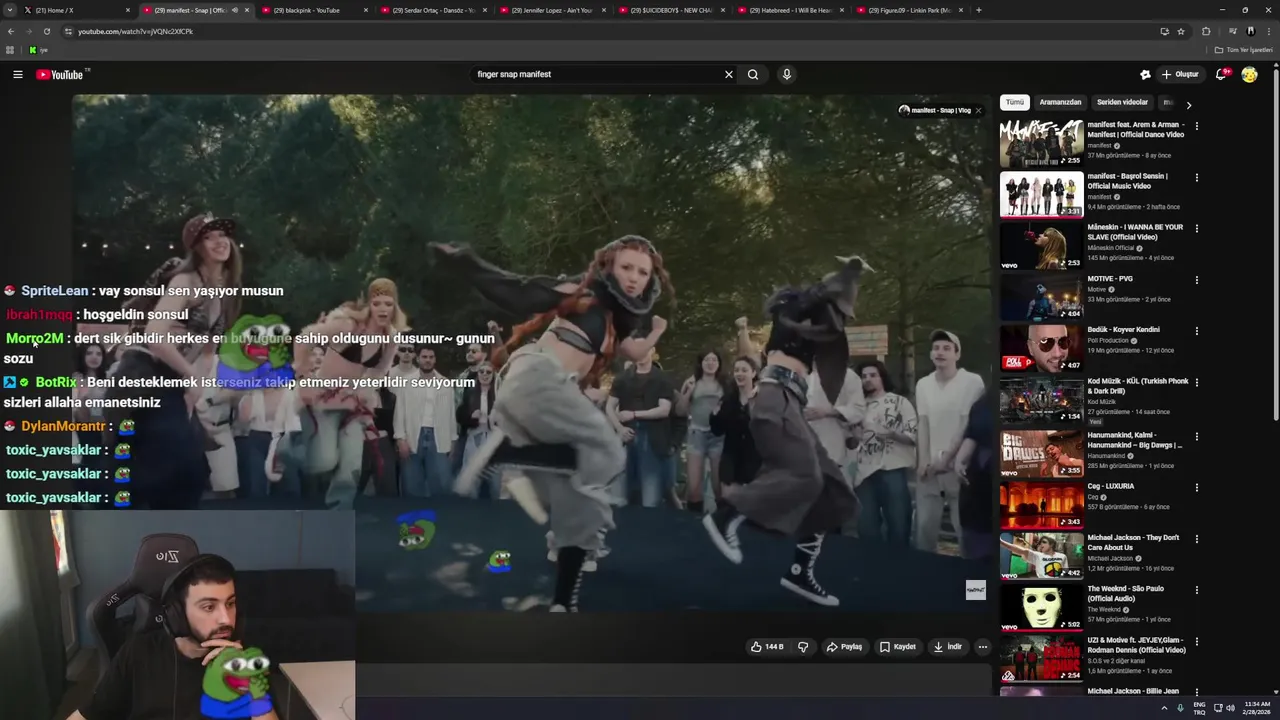Open browser extensions puzzle icon
Screen dimensions: 1280x720
coord(1206,31)
